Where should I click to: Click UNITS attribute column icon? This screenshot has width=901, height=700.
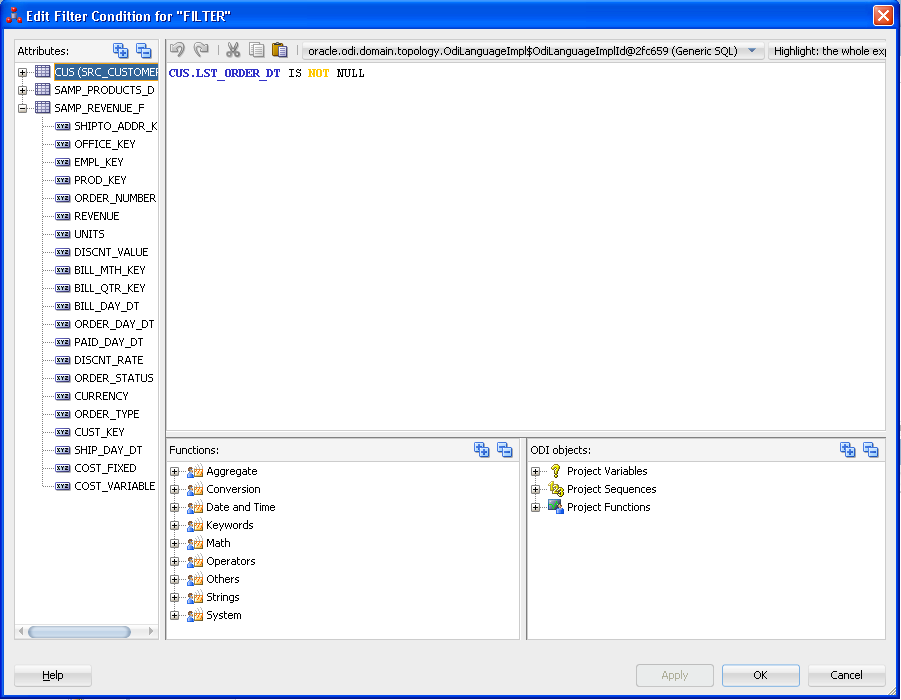click(63, 234)
